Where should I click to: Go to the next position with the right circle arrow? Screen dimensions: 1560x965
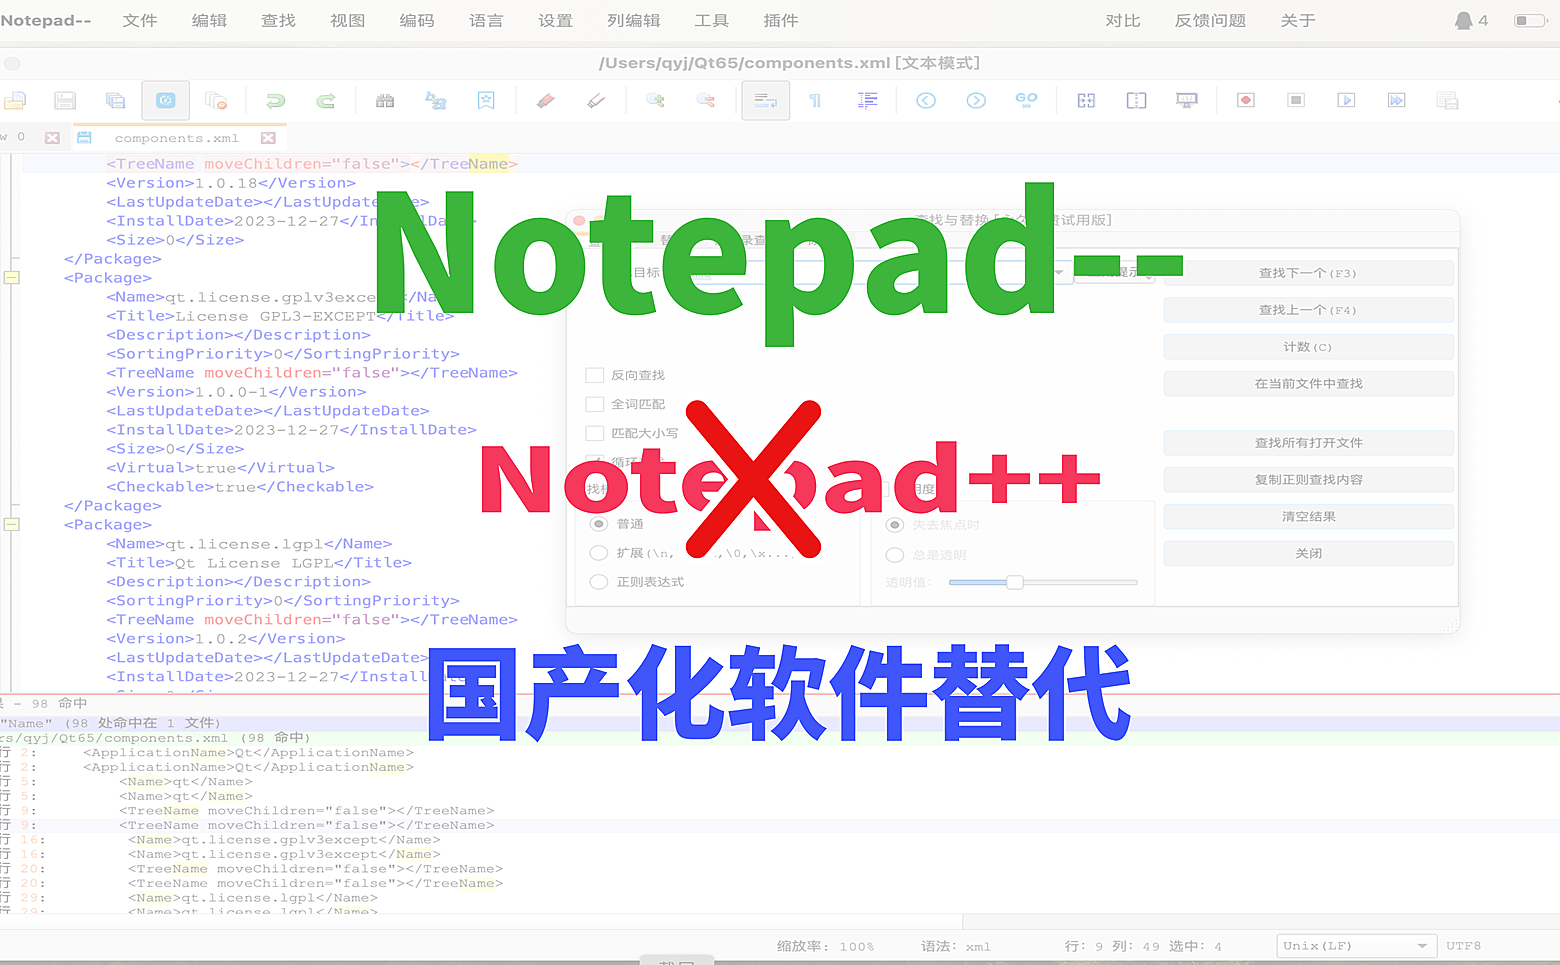pos(976,100)
